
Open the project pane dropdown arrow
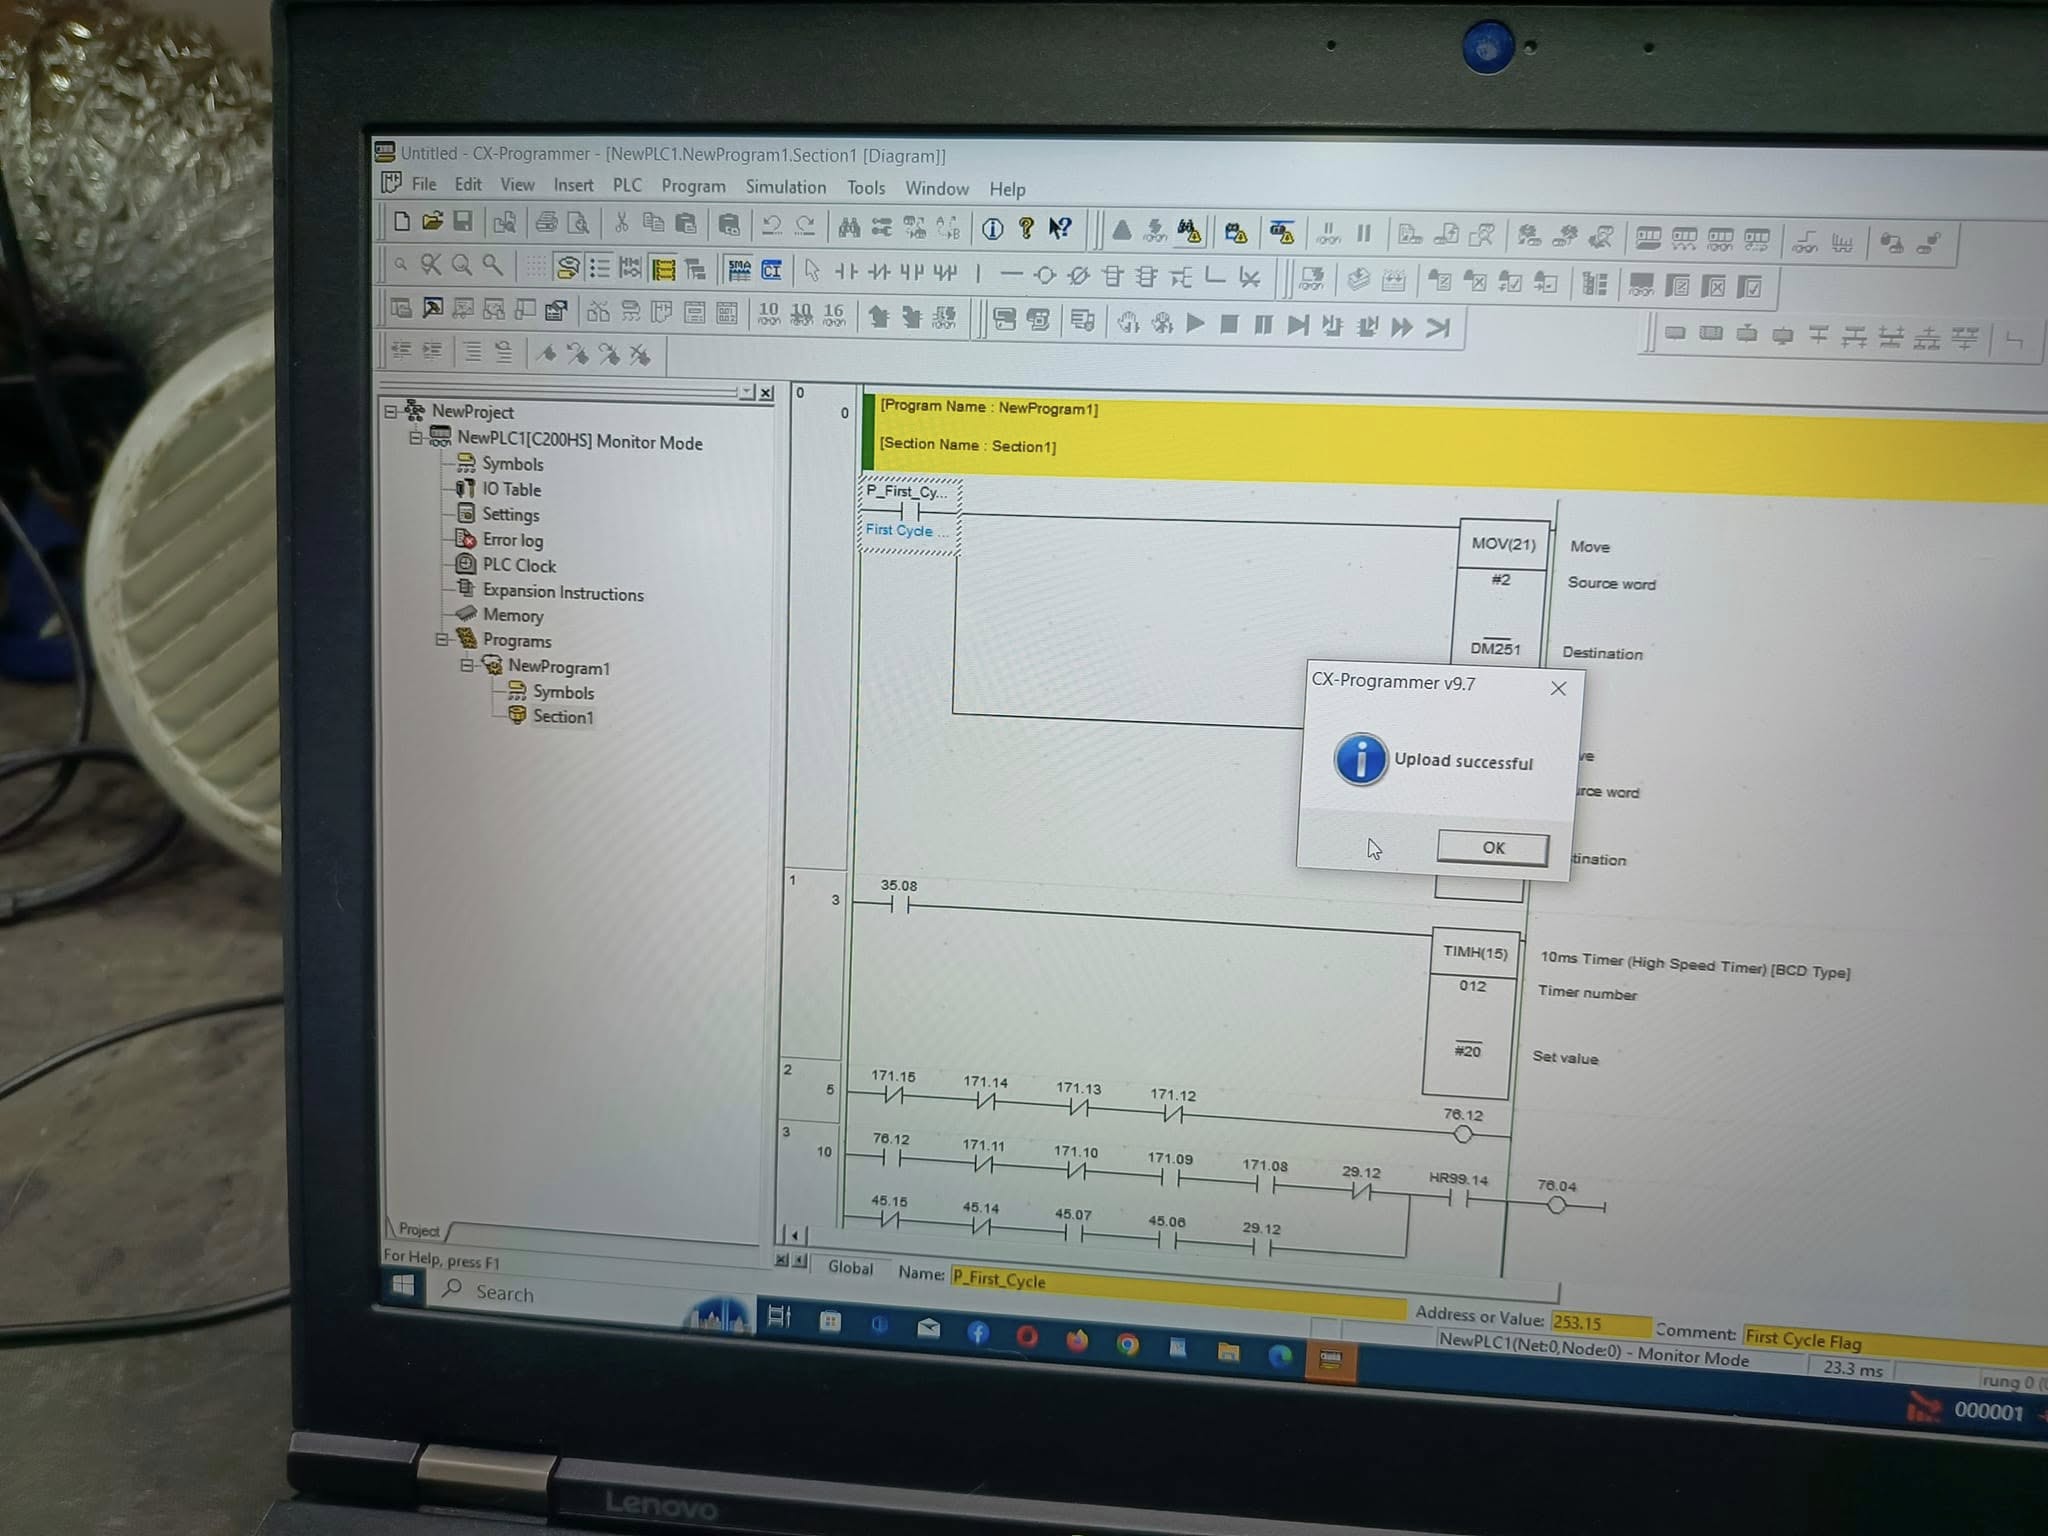pos(747,391)
